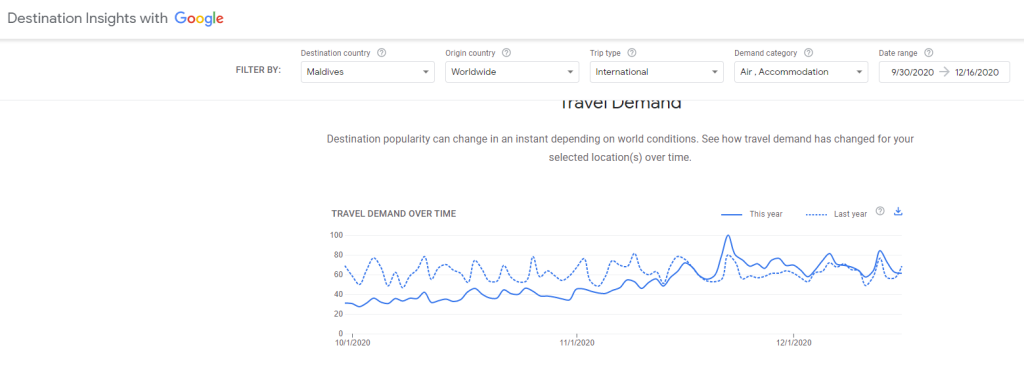This screenshot has width=1024, height=377.
Task: Click the 10/1/2020 axis label
Action: tap(352, 342)
